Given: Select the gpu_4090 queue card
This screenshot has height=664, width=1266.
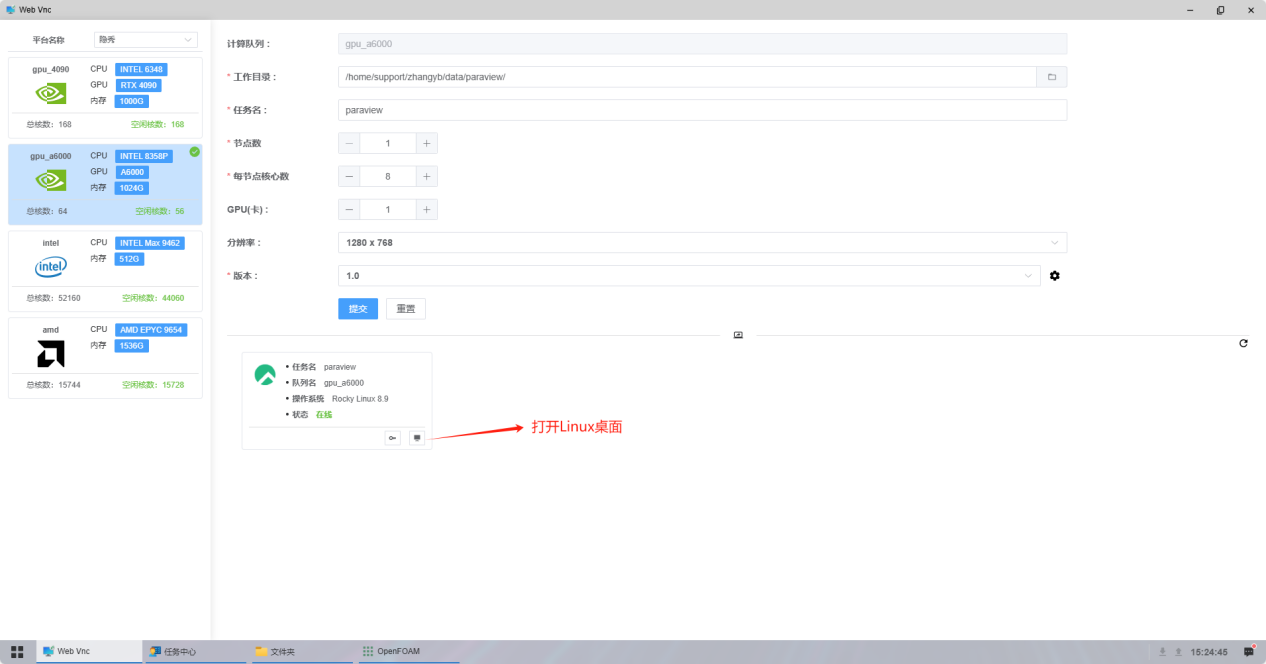Looking at the screenshot, I should point(105,97).
